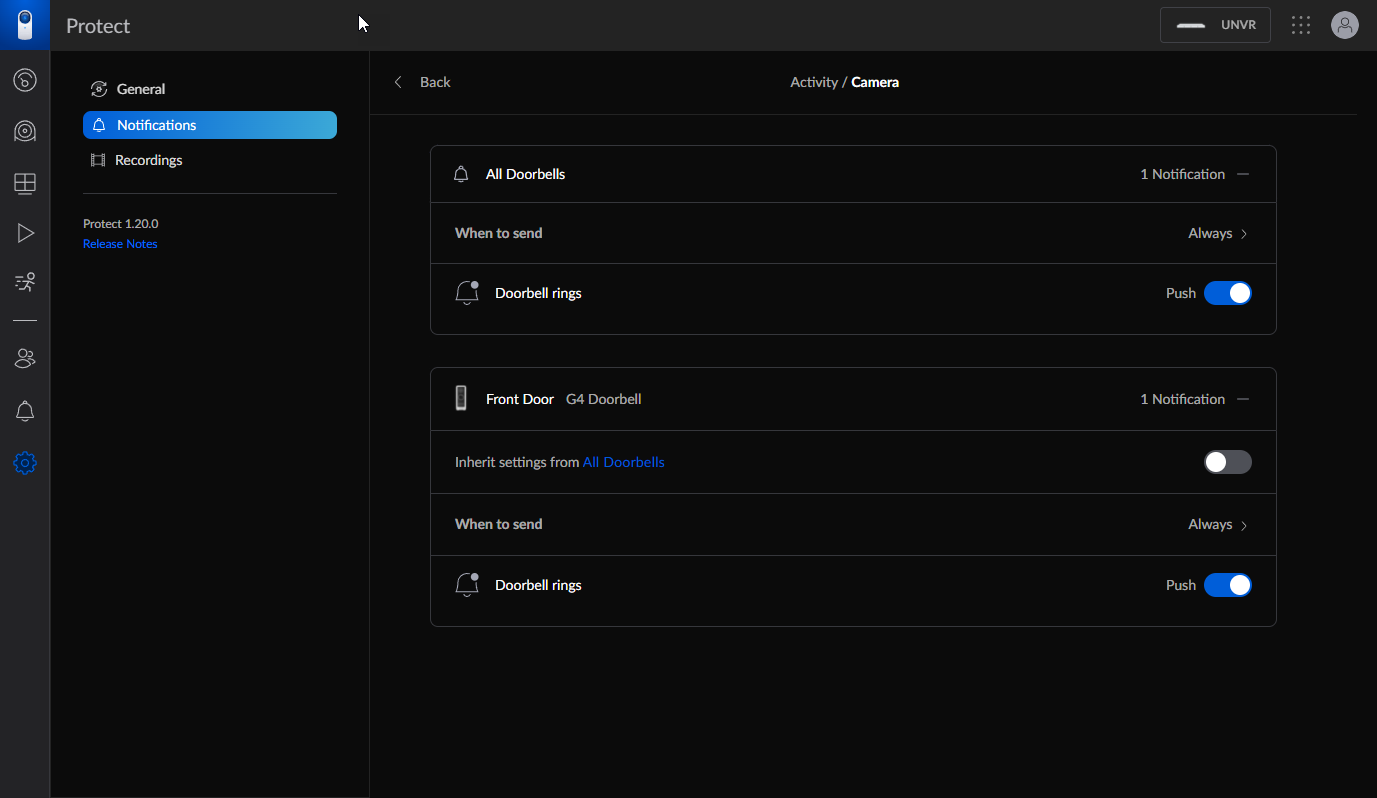Enable Inherit settings from All Doorbells

pos(1228,462)
